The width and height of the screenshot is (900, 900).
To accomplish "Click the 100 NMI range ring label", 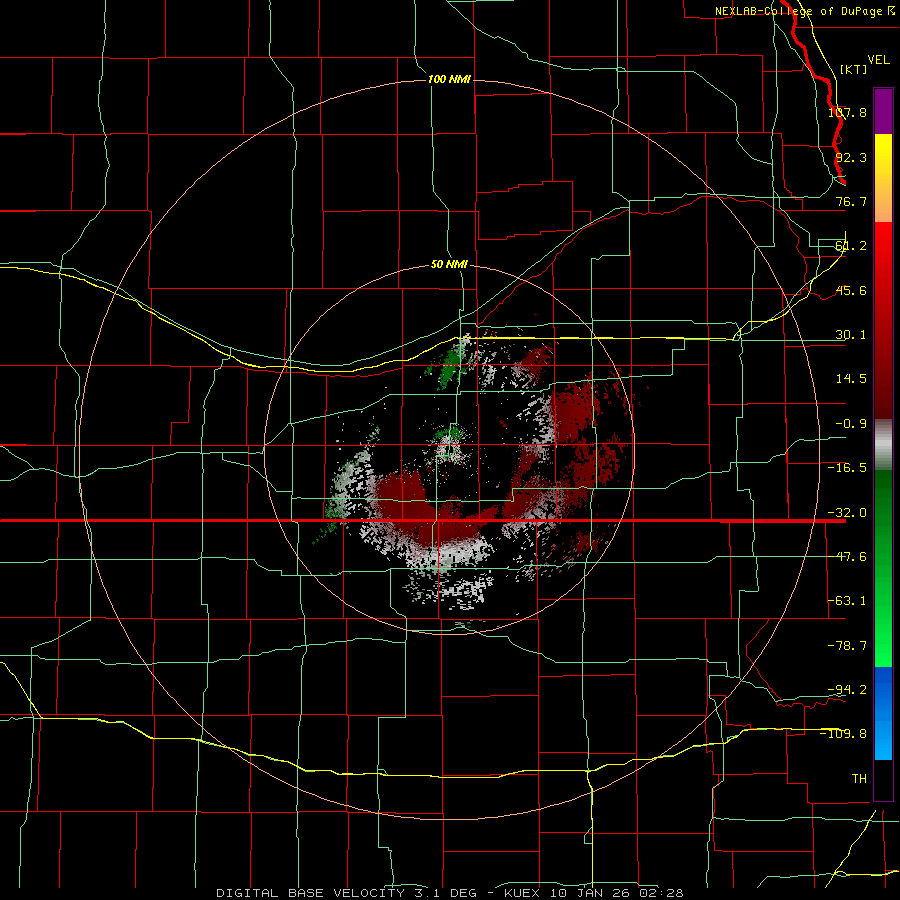I will [x=449, y=79].
